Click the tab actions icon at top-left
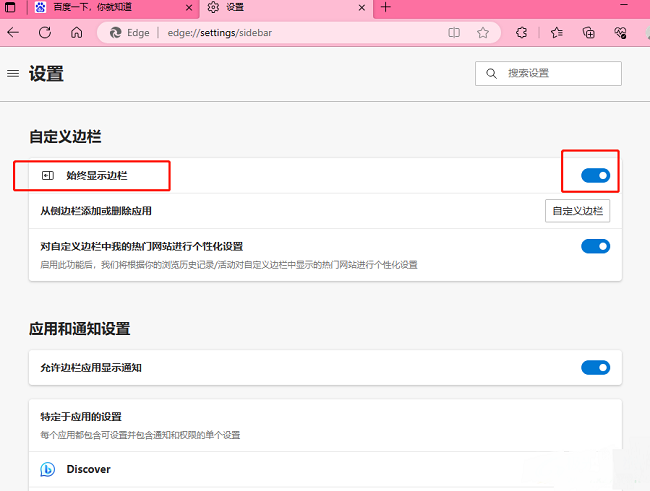 coord(10,8)
